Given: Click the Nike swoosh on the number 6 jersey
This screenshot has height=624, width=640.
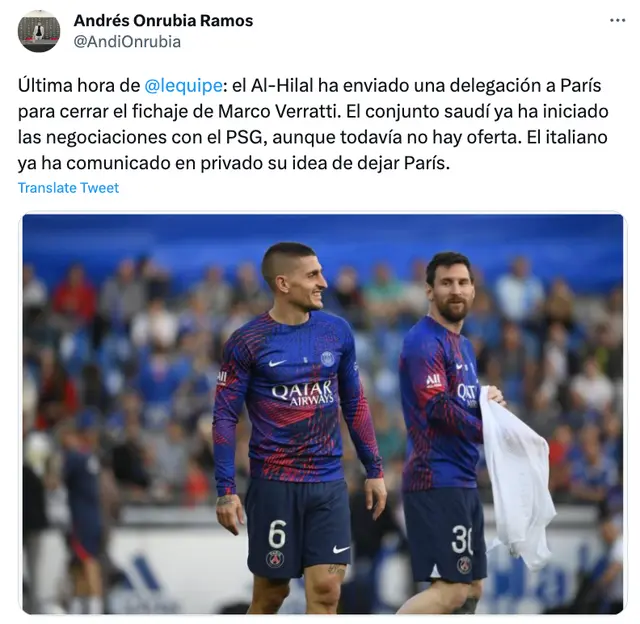Looking at the screenshot, I should pos(278,362).
